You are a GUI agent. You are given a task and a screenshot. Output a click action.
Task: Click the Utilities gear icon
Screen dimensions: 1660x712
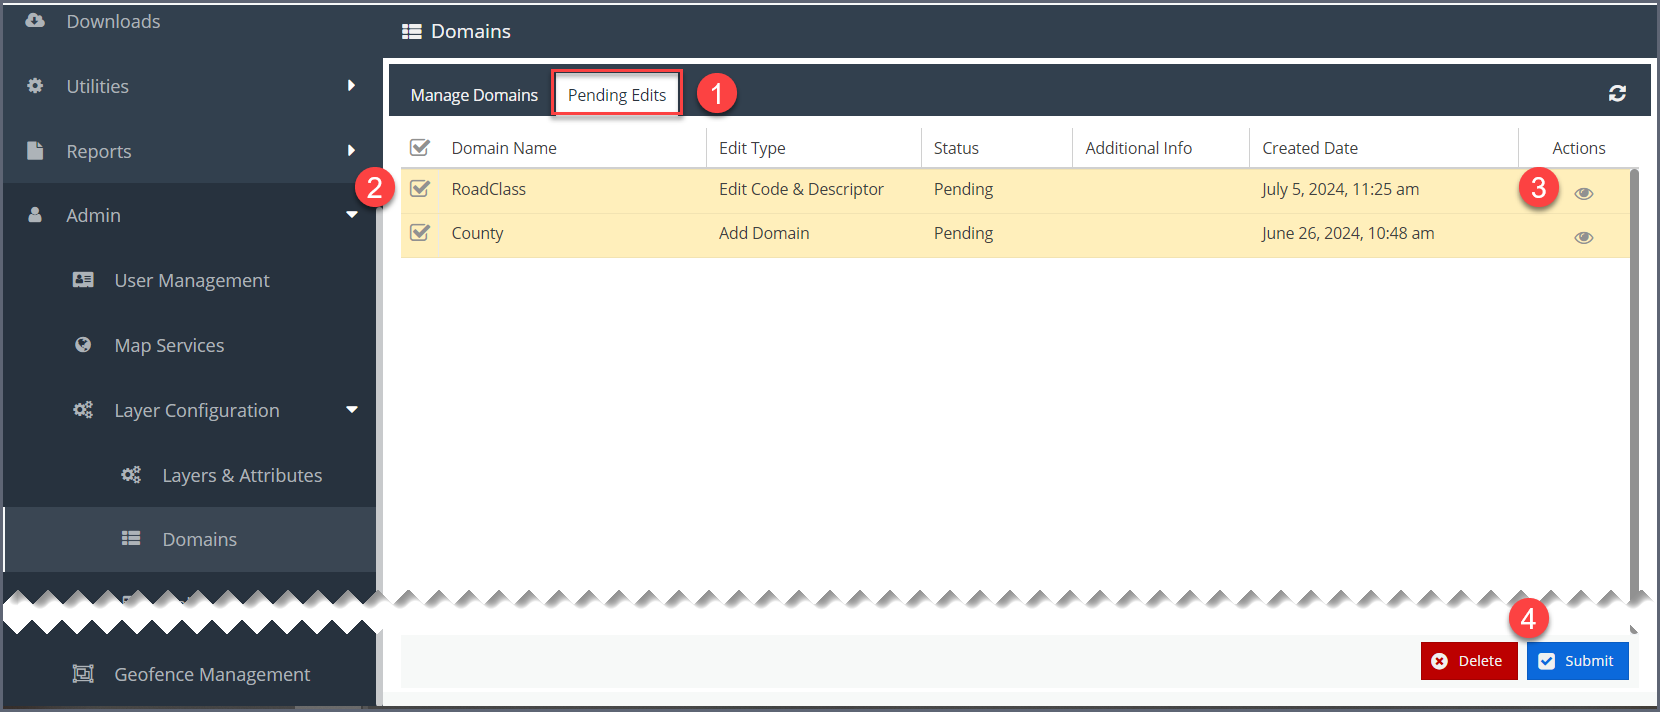[35, 86]
